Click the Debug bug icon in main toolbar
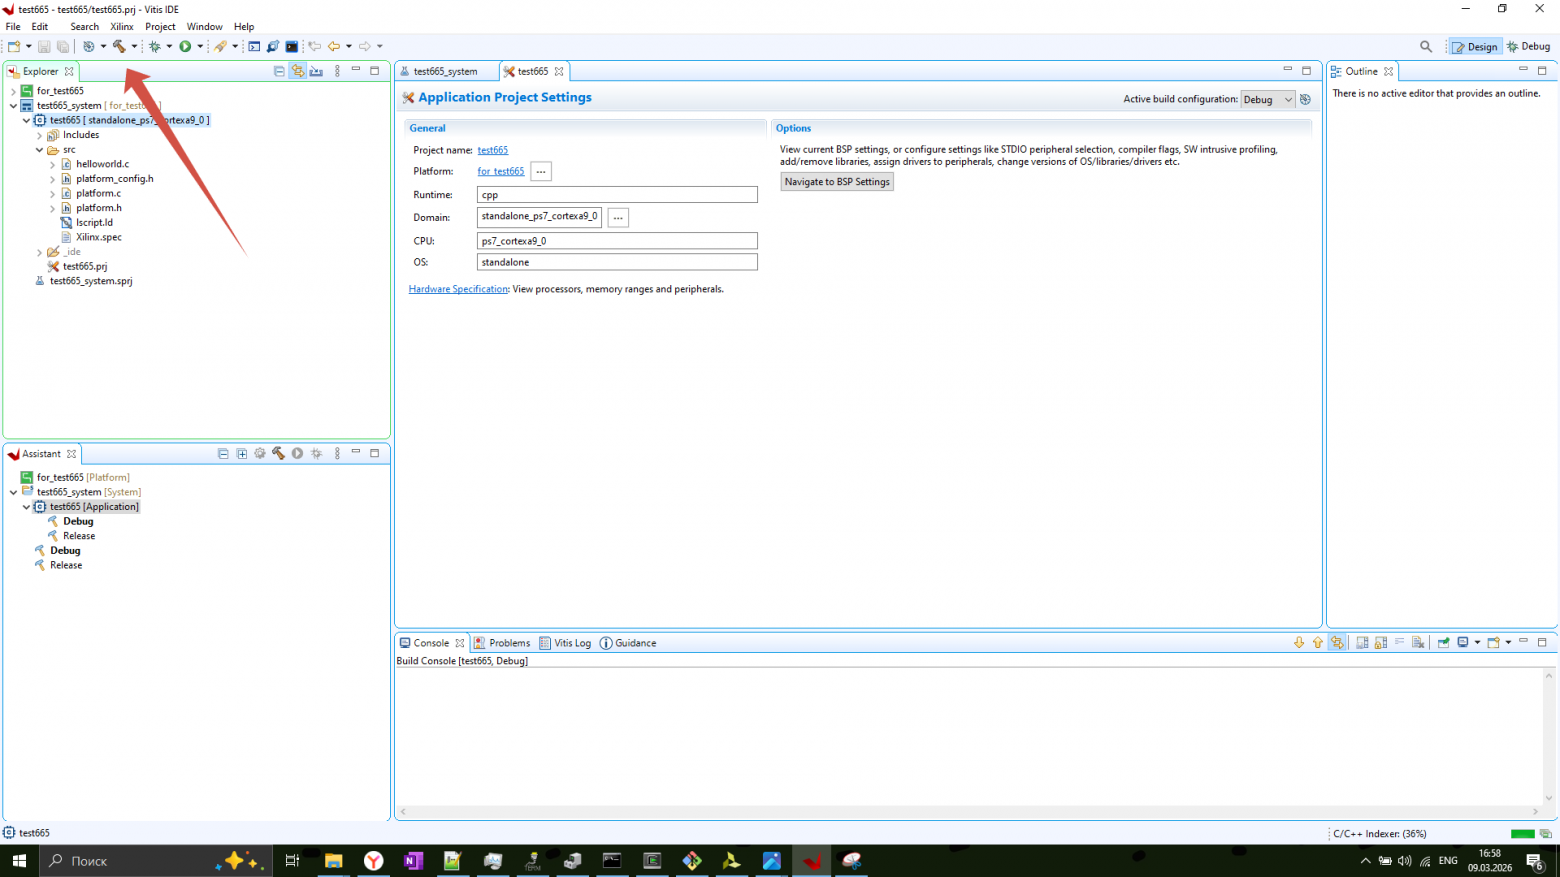This screenshot has height=877, width=1560. 155,46
